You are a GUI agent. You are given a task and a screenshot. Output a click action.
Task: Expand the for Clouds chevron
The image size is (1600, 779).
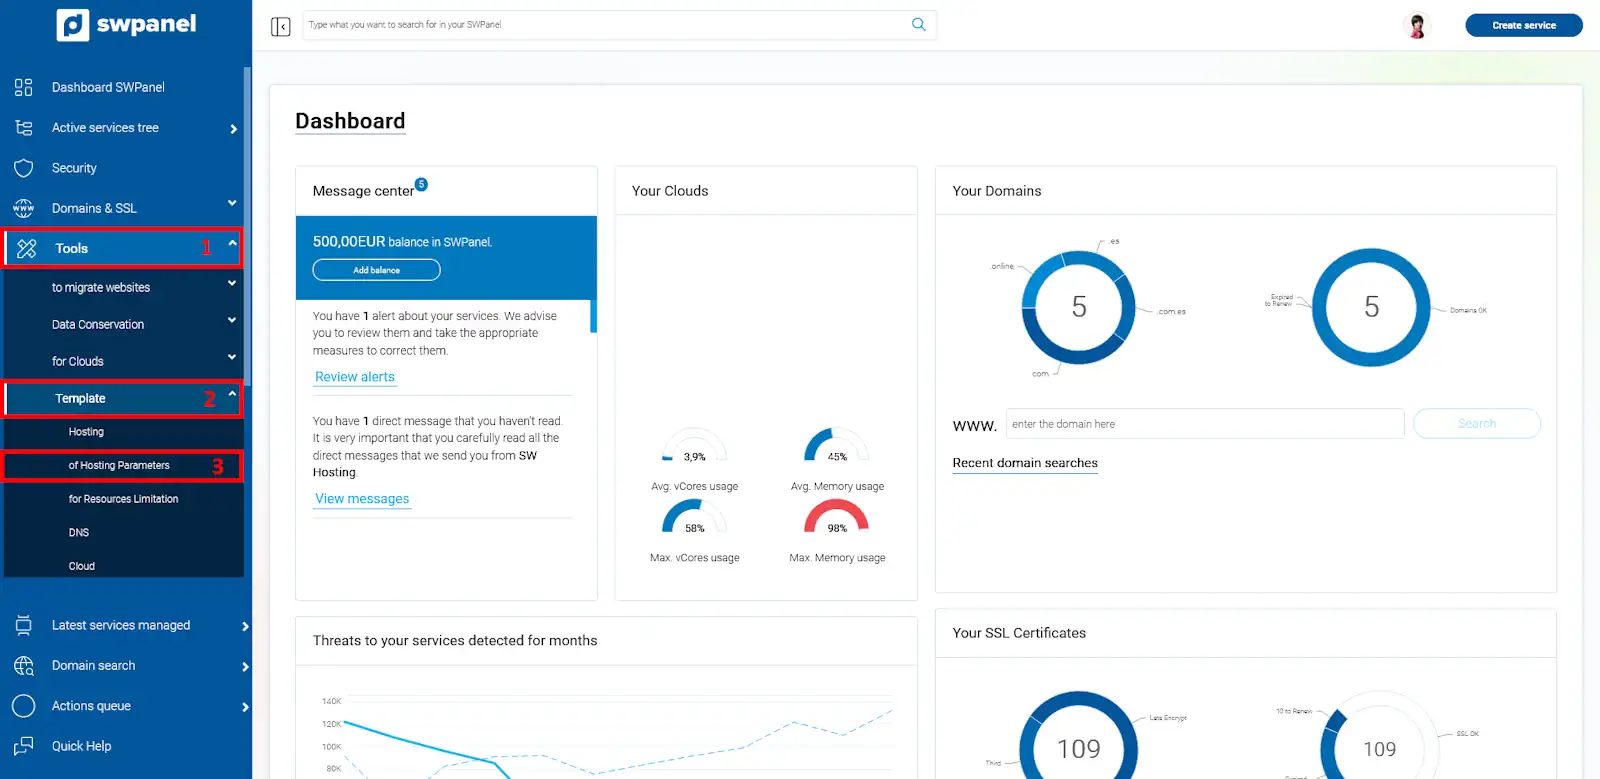tap(232, 357)
